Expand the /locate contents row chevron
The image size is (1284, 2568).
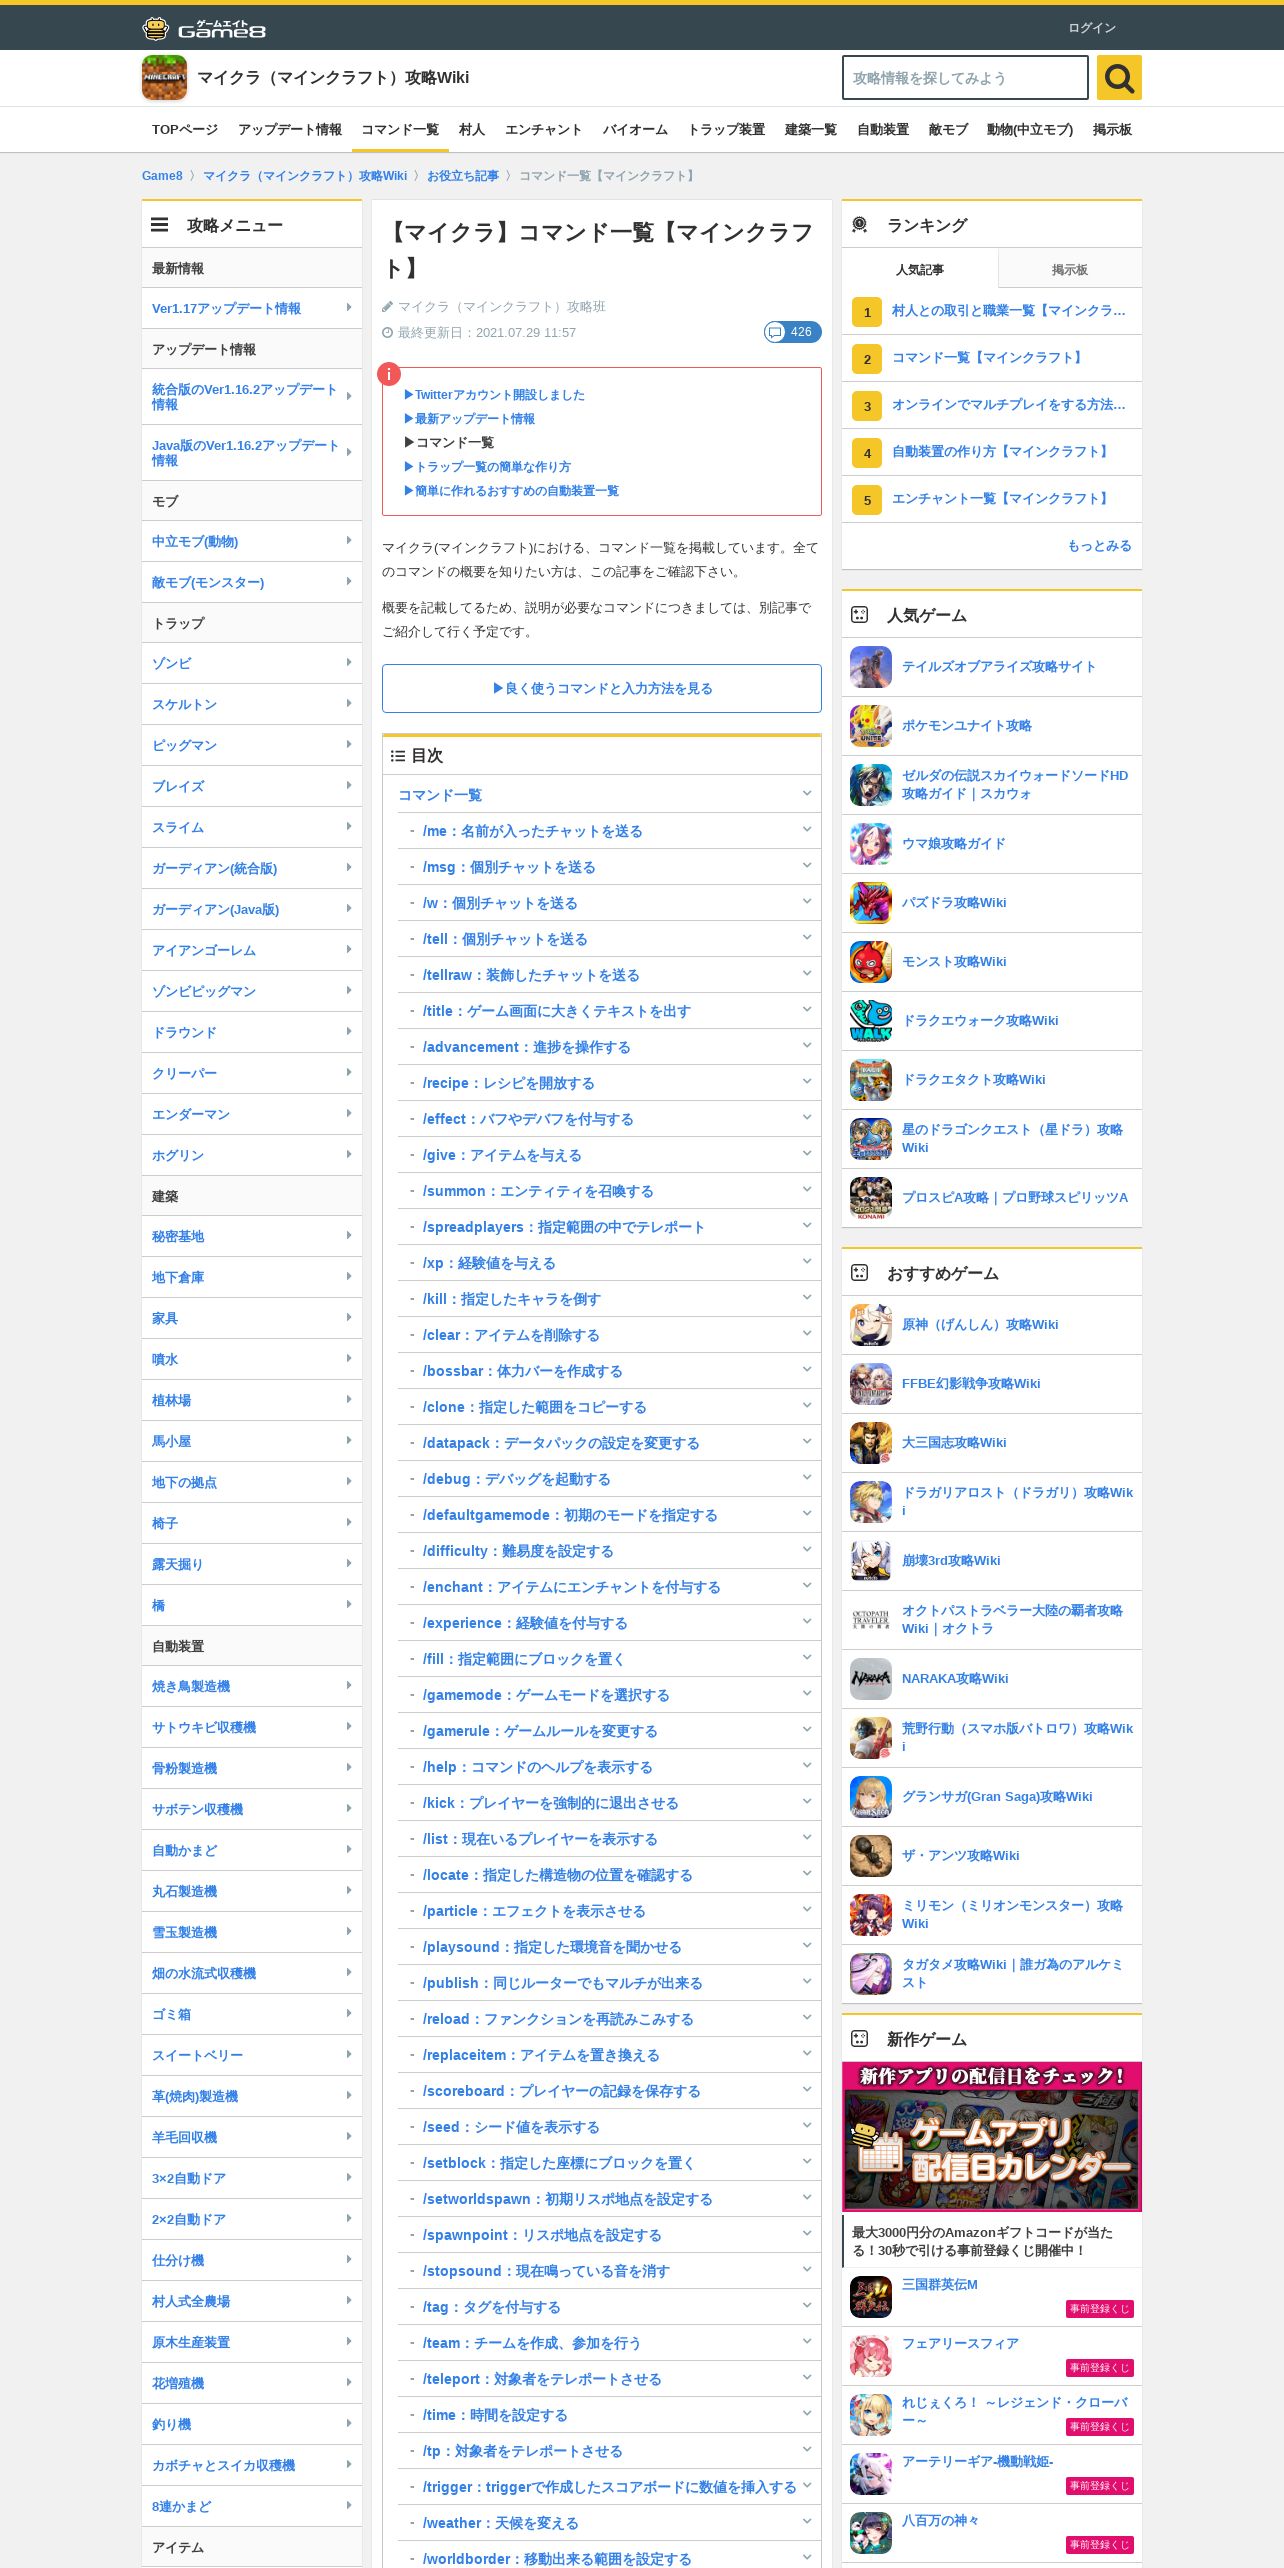(x=807, y=1874)
